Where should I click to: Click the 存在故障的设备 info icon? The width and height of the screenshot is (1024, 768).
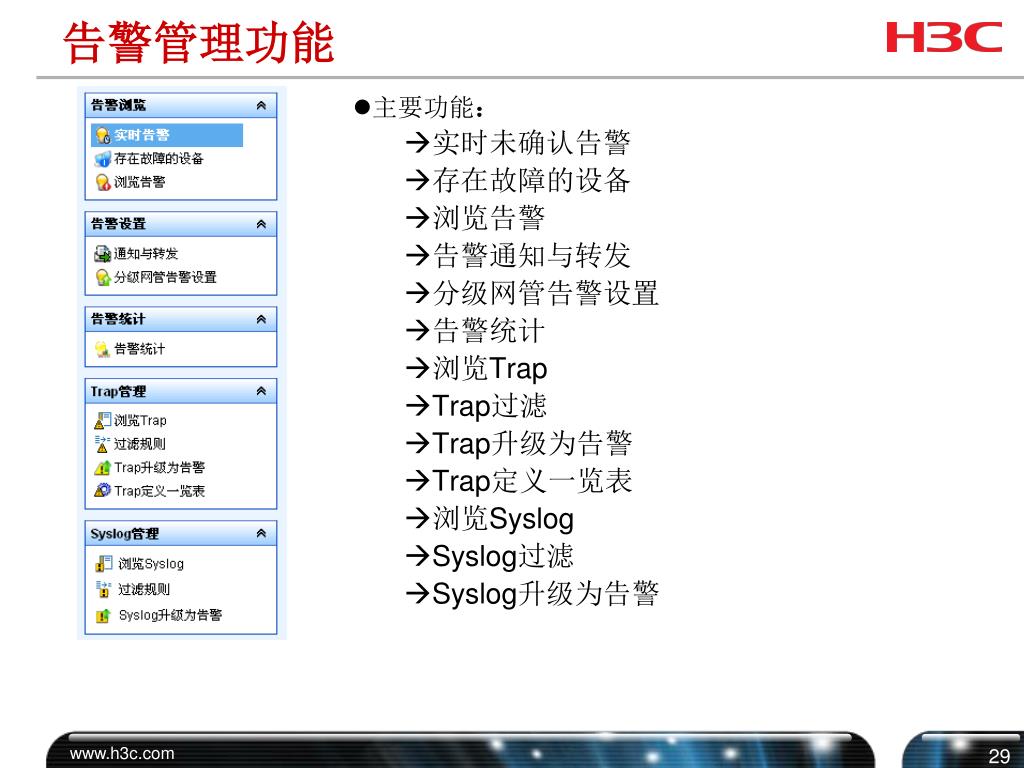(103, 159)
